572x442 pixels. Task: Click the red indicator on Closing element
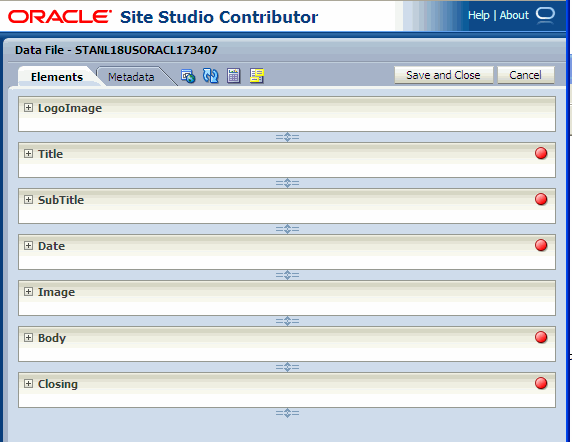click(541, 383)
